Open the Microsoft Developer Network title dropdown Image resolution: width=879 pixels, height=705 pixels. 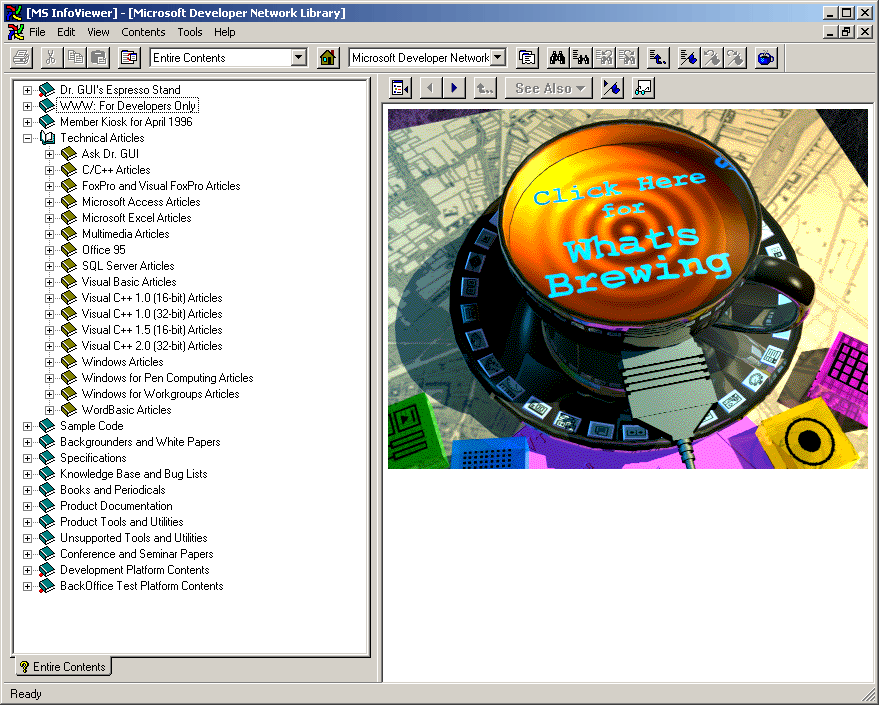point(498,57)
